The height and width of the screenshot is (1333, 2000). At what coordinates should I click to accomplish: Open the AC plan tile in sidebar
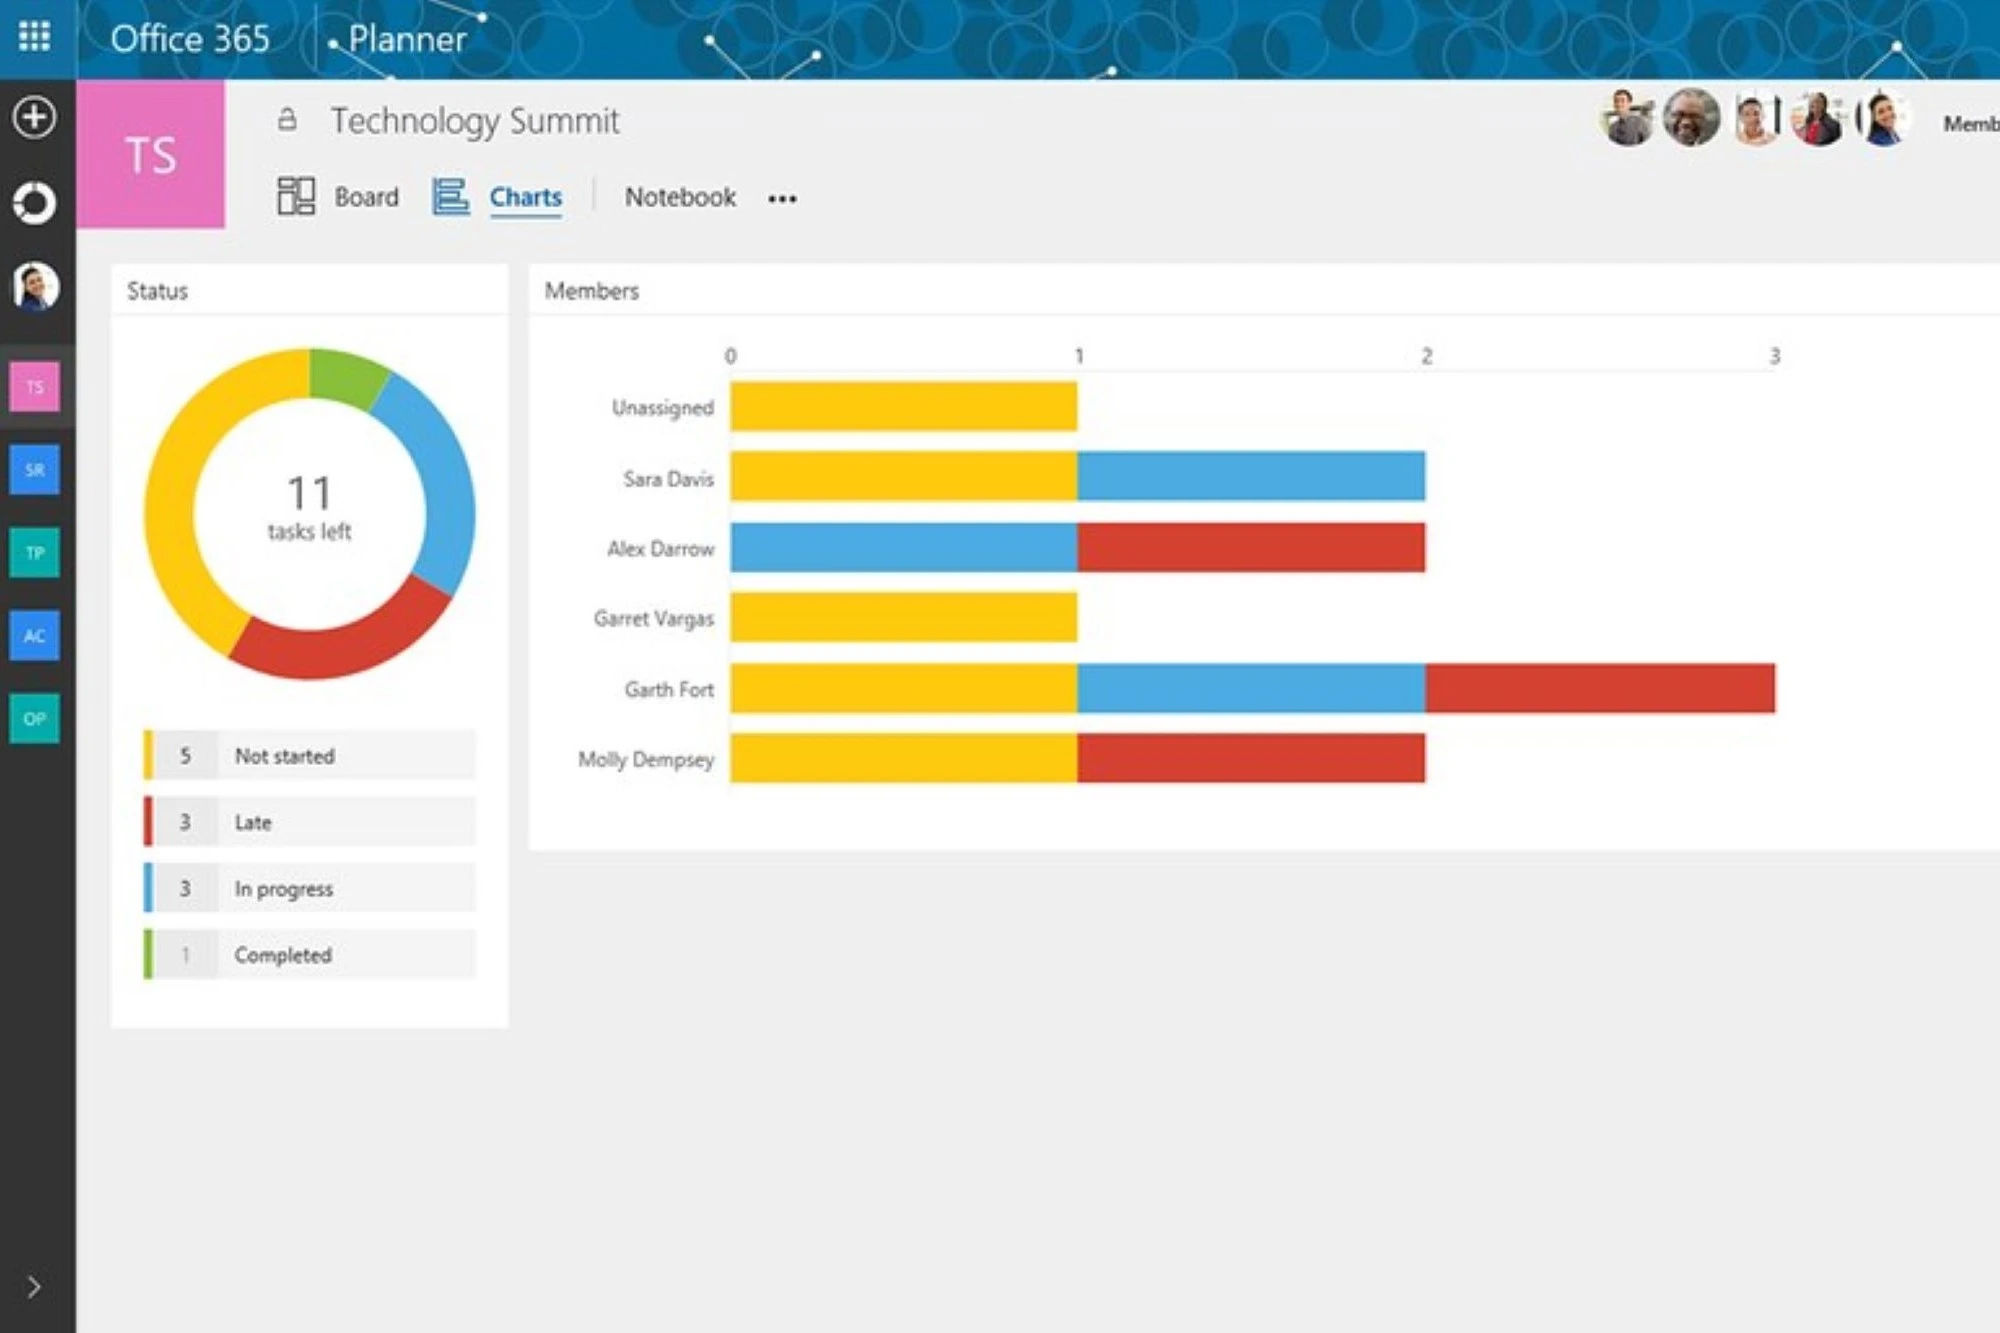[x=35, y=636]
